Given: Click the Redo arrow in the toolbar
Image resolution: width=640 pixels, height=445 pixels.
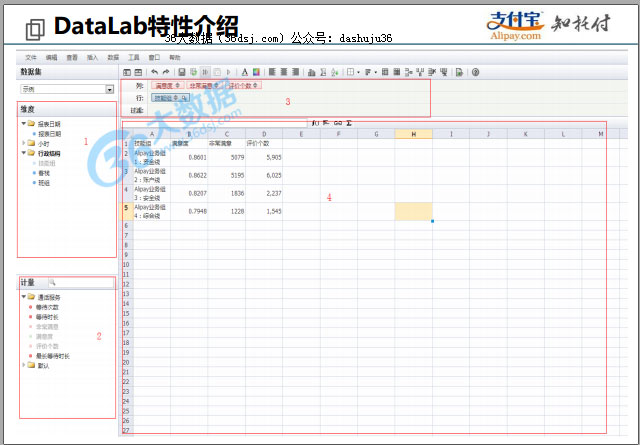Looking at the screenshot, I should (x=166, y=72).
